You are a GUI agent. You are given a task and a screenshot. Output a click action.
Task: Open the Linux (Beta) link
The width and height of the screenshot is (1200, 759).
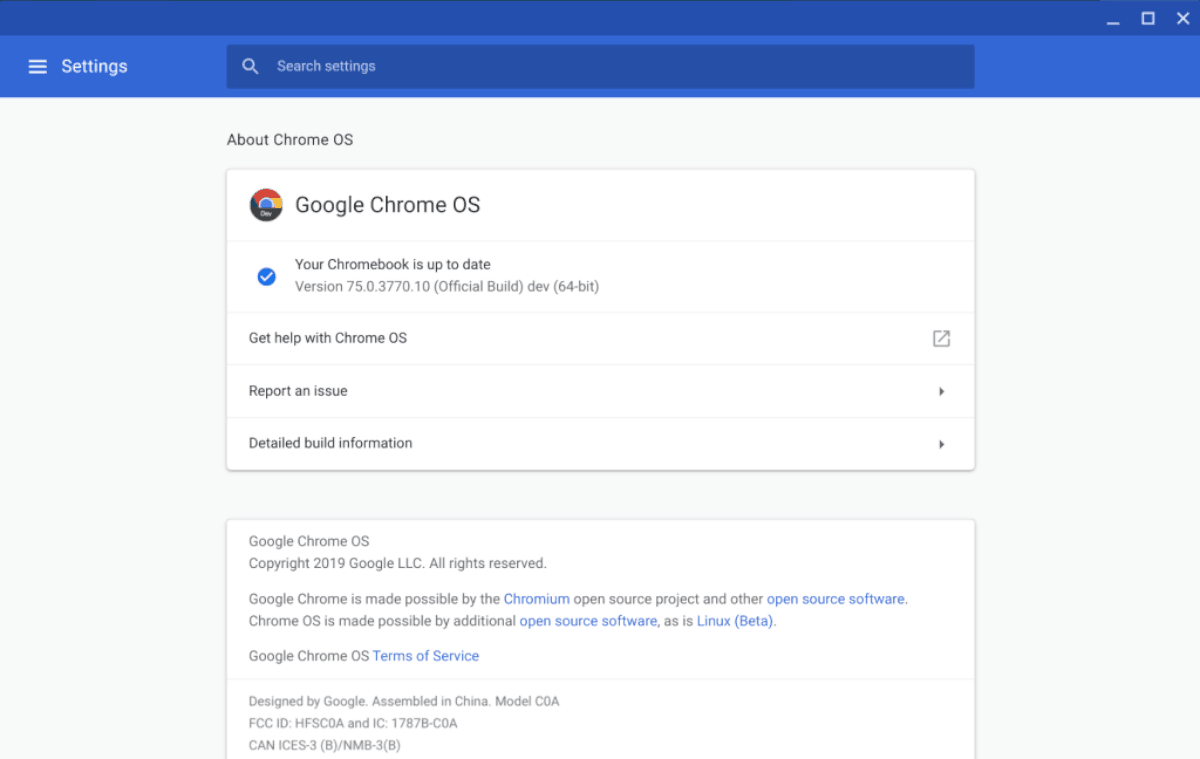tap(735, 620)
